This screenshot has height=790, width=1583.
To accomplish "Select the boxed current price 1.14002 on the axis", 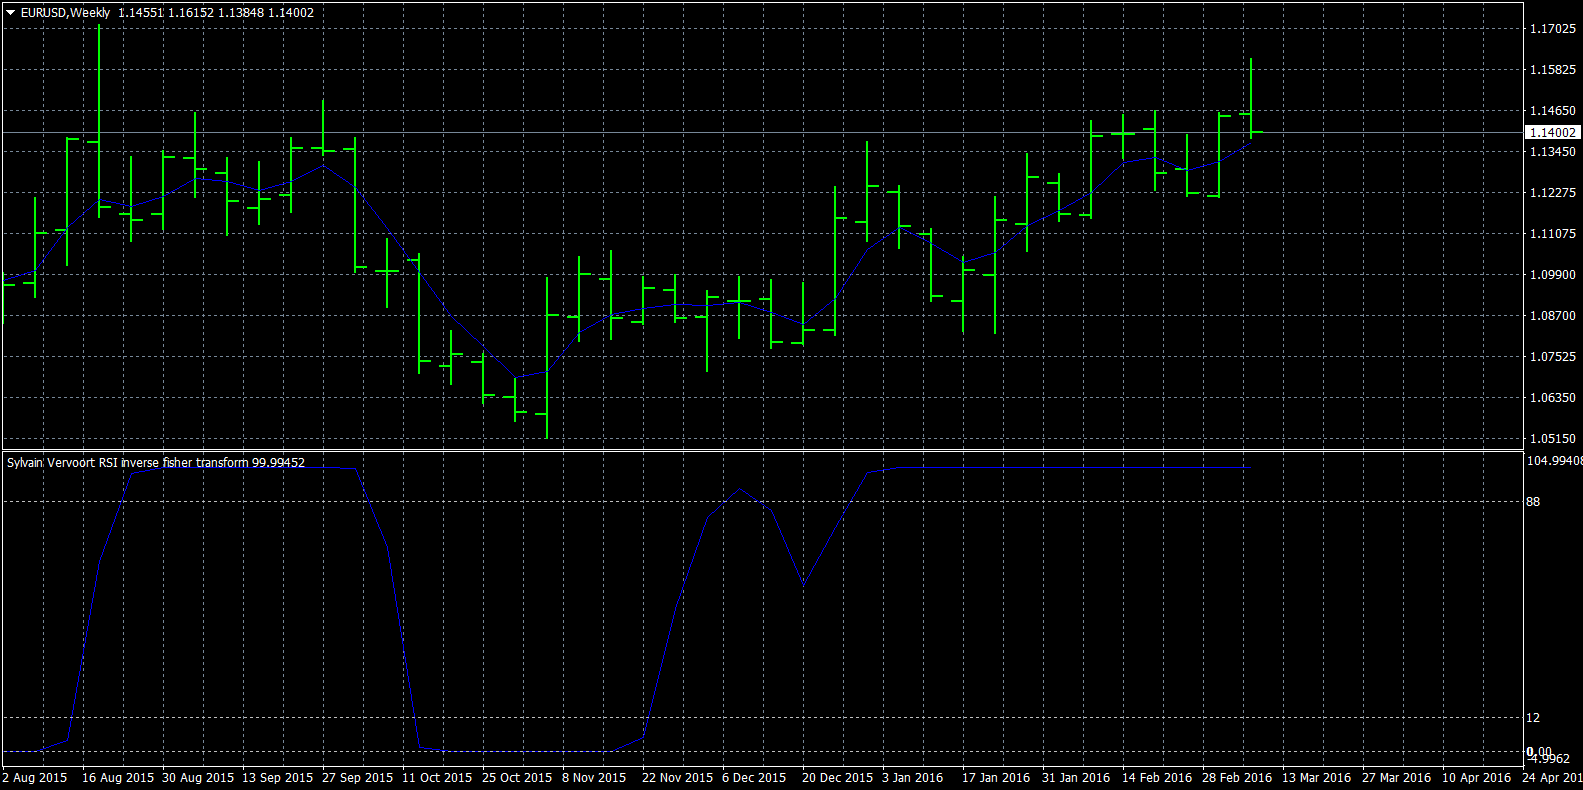I will point(1553,132).
